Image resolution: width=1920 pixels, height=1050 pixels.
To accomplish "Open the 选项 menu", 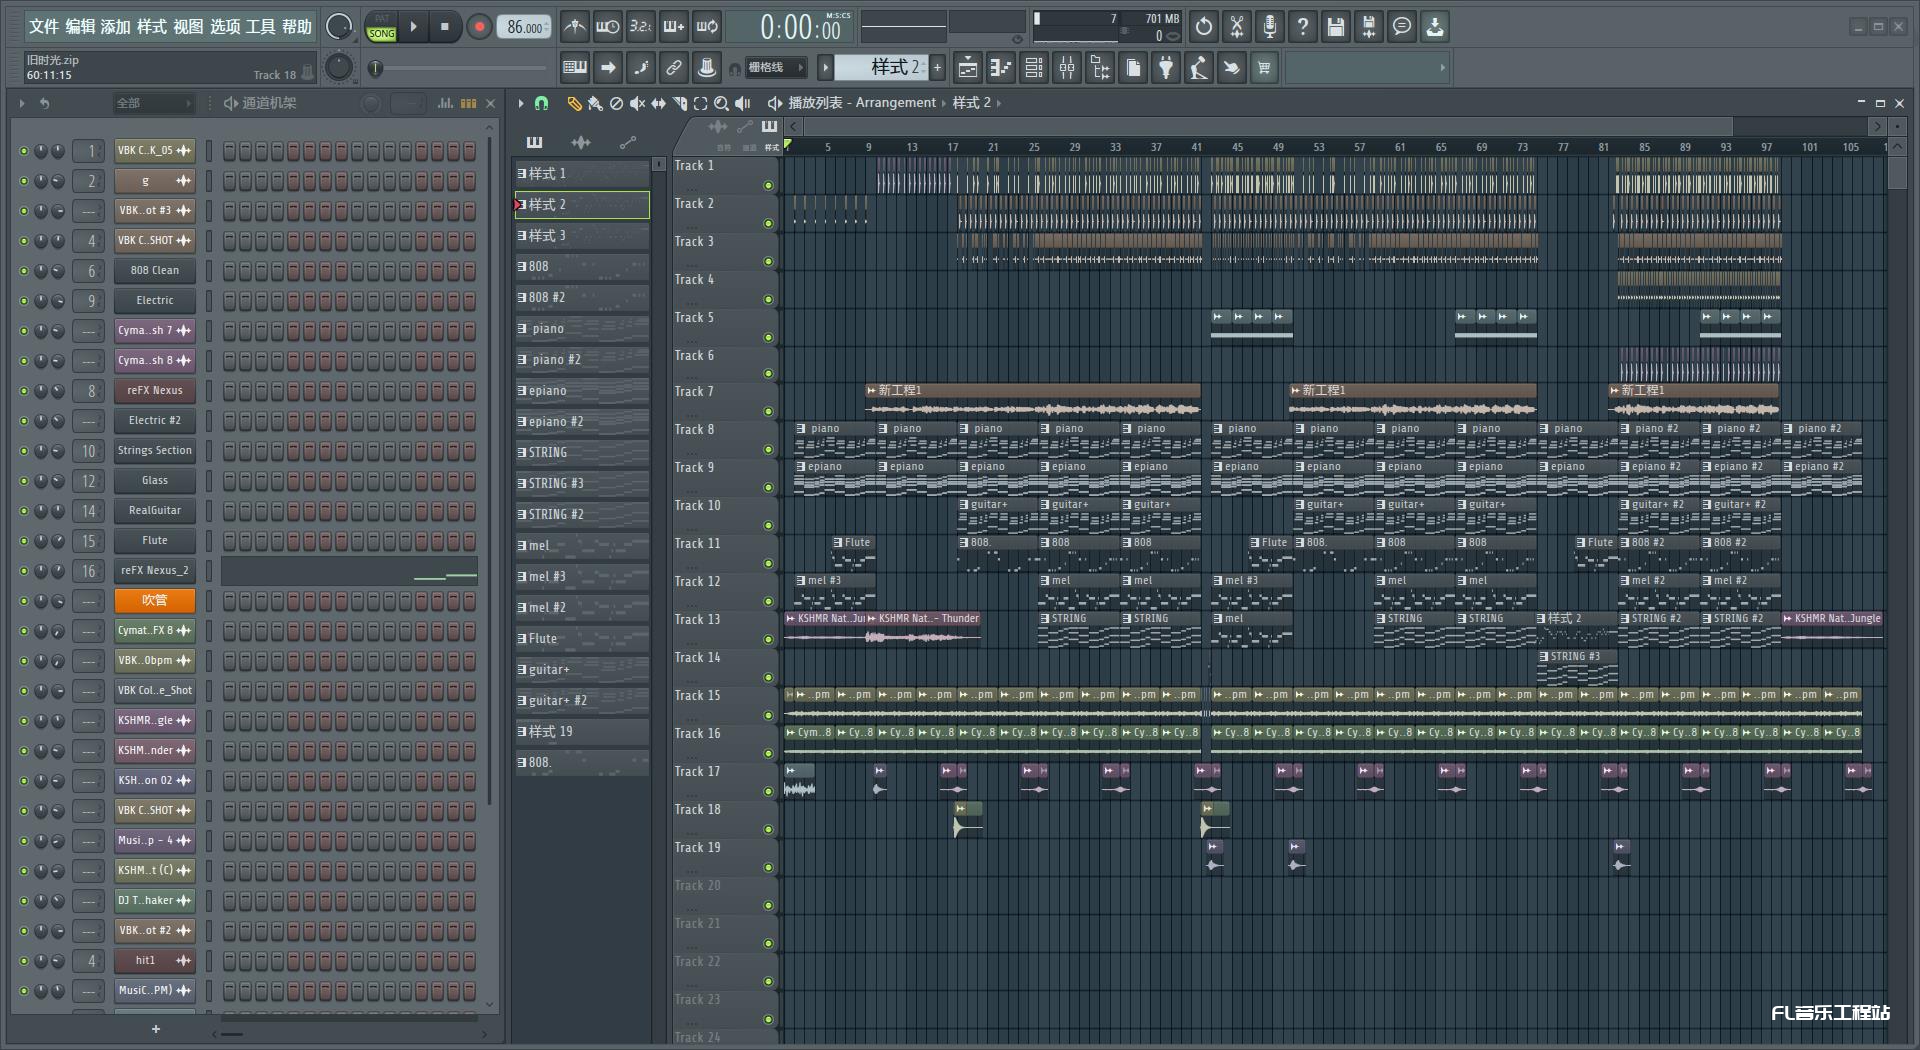I will 225,27.
